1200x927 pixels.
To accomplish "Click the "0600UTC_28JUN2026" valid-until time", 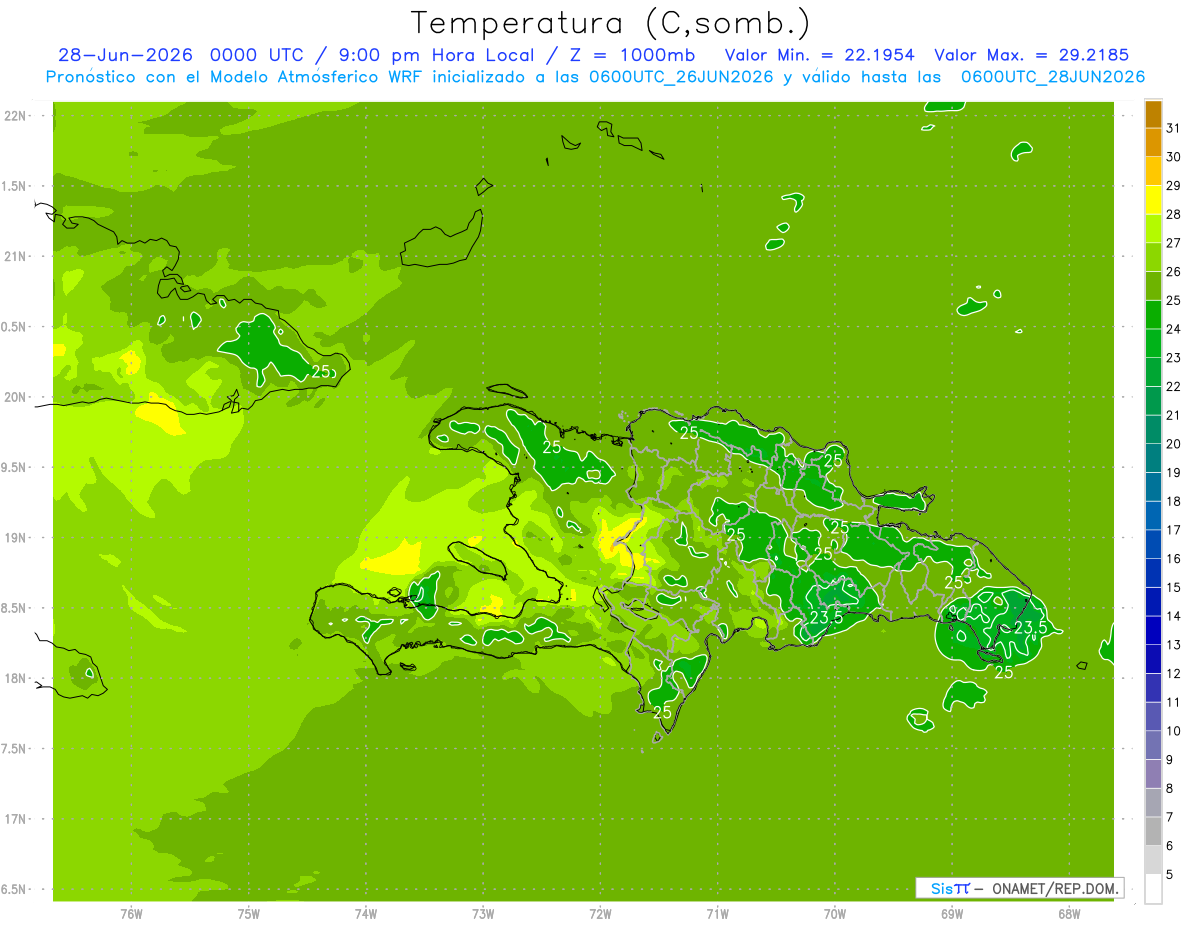I will (x=1053, y=77).
